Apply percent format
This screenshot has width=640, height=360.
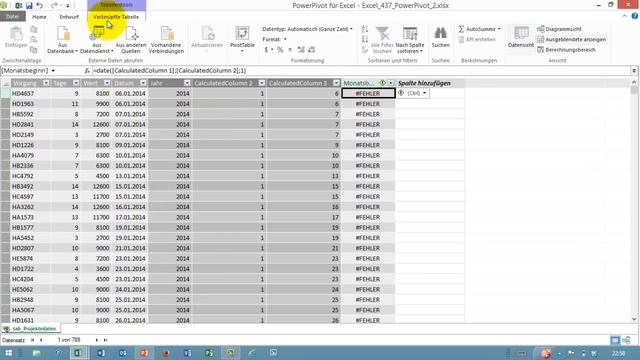click(280, 50)
